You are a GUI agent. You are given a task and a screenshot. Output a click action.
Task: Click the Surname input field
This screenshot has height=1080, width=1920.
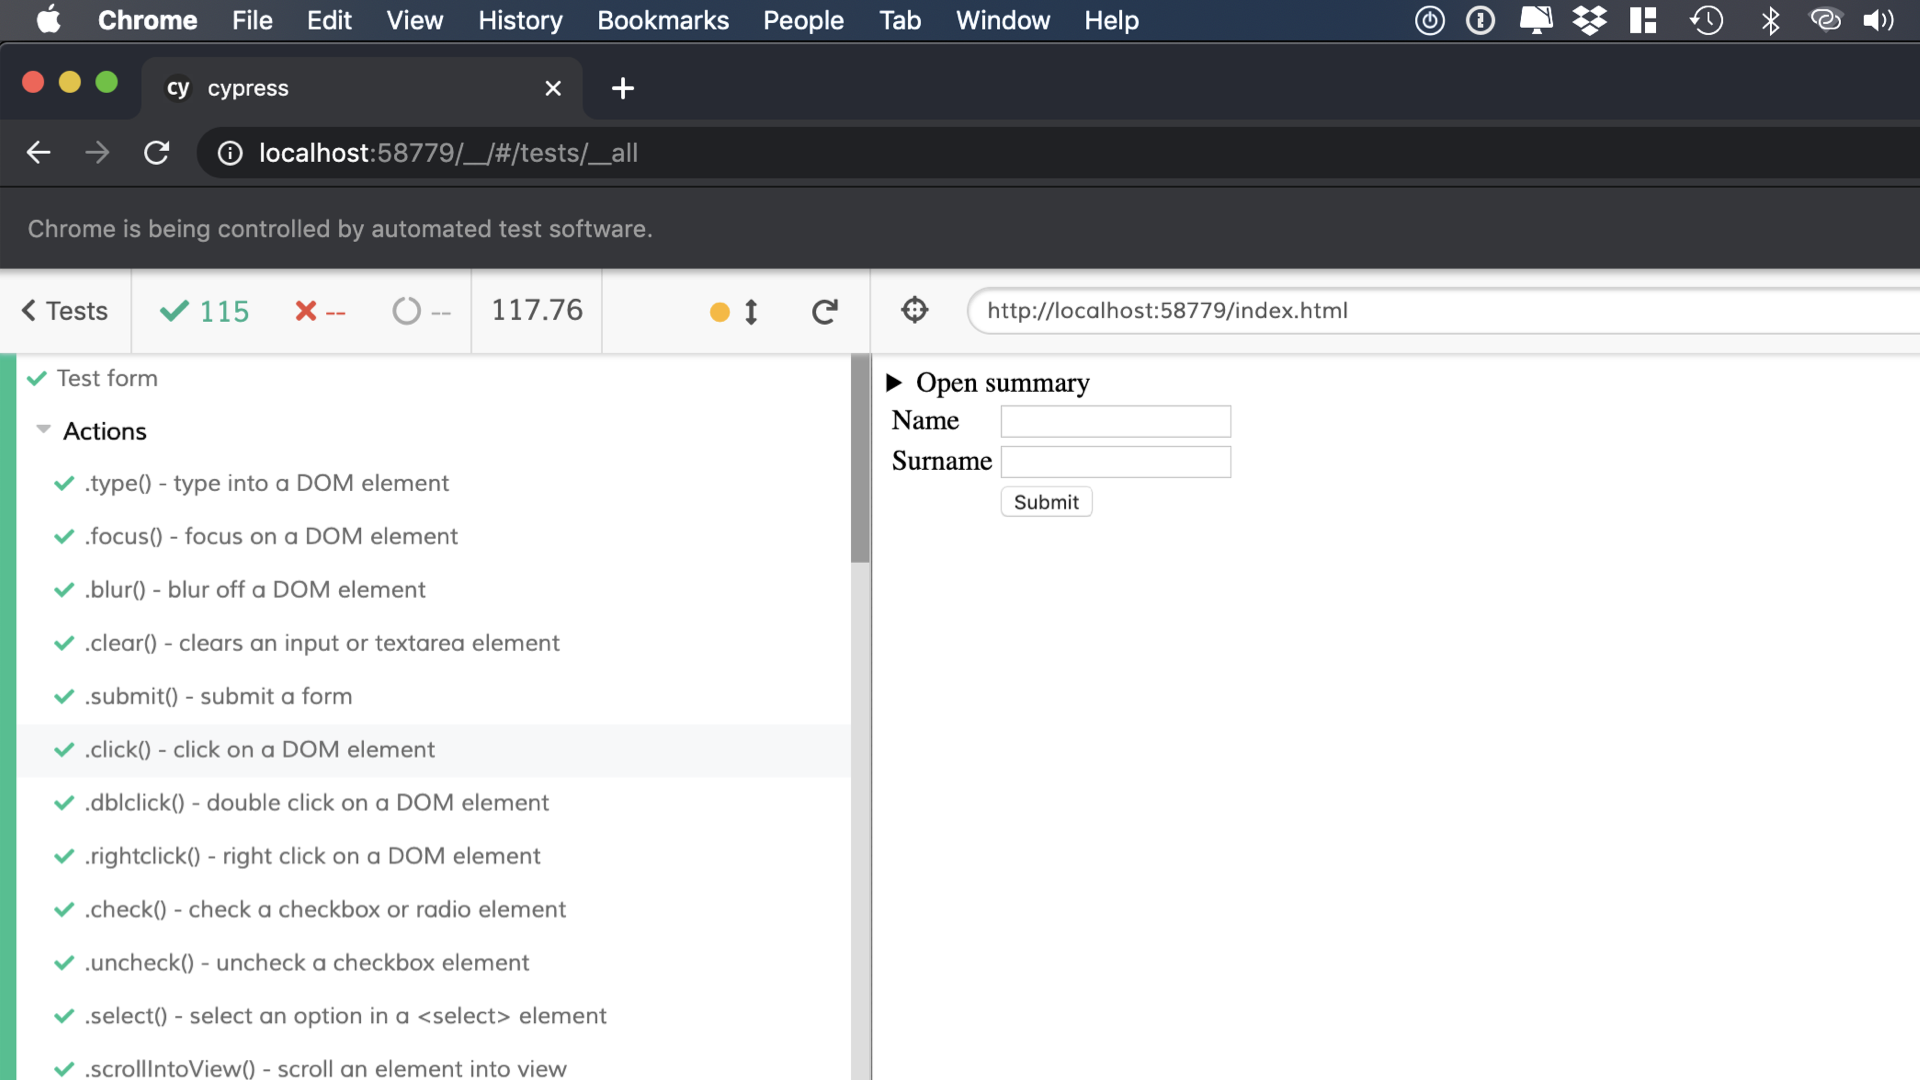(x=1115, y=461)
